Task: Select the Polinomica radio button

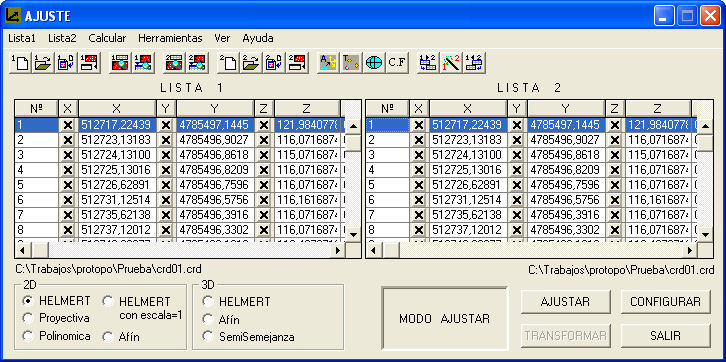Action: click(x=29, y=336)
